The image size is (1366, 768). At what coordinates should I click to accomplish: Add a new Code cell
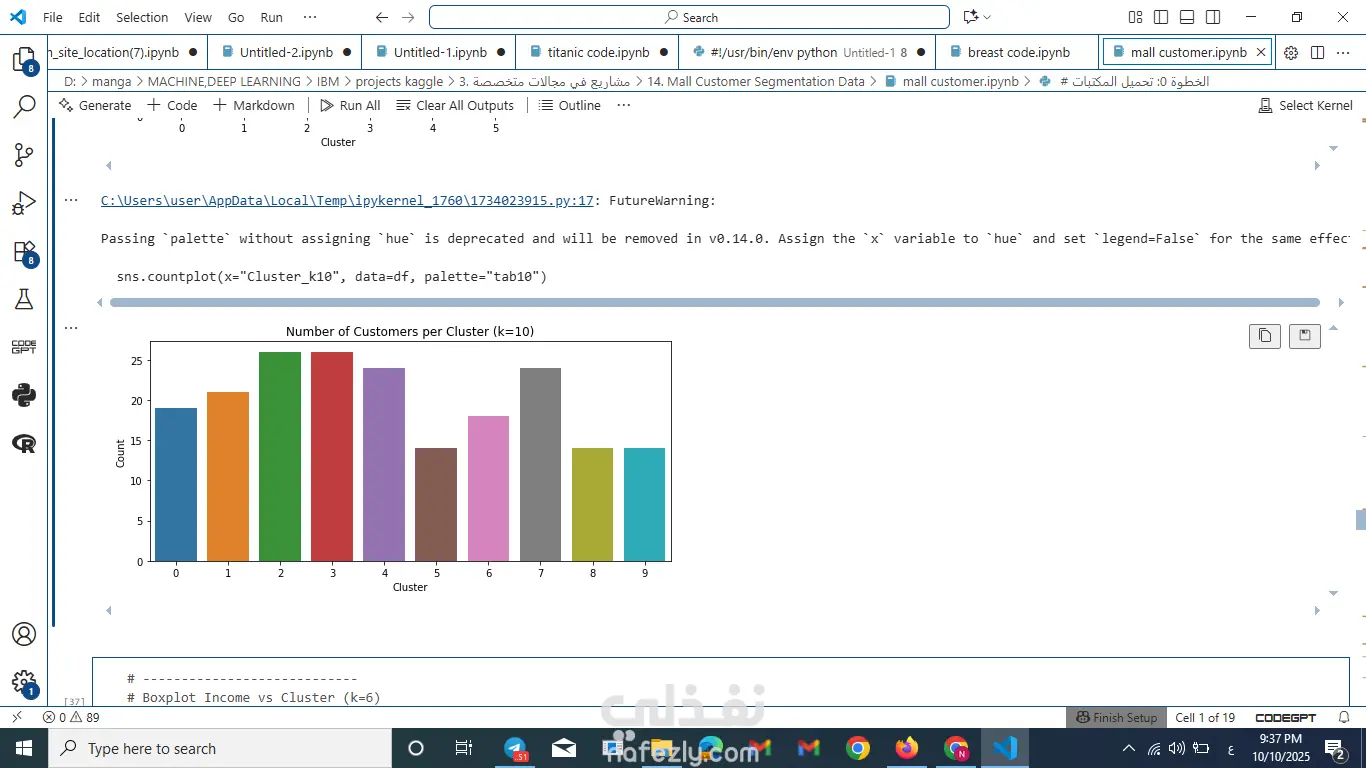click(172, 105)
